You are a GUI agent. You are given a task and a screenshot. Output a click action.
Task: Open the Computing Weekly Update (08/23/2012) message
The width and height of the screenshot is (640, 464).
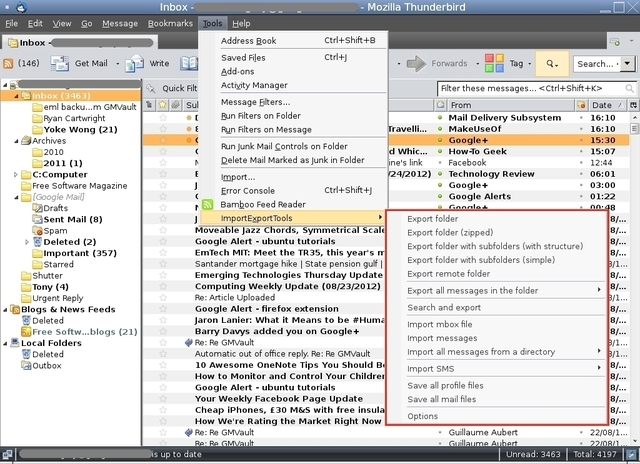pos(287,286)
